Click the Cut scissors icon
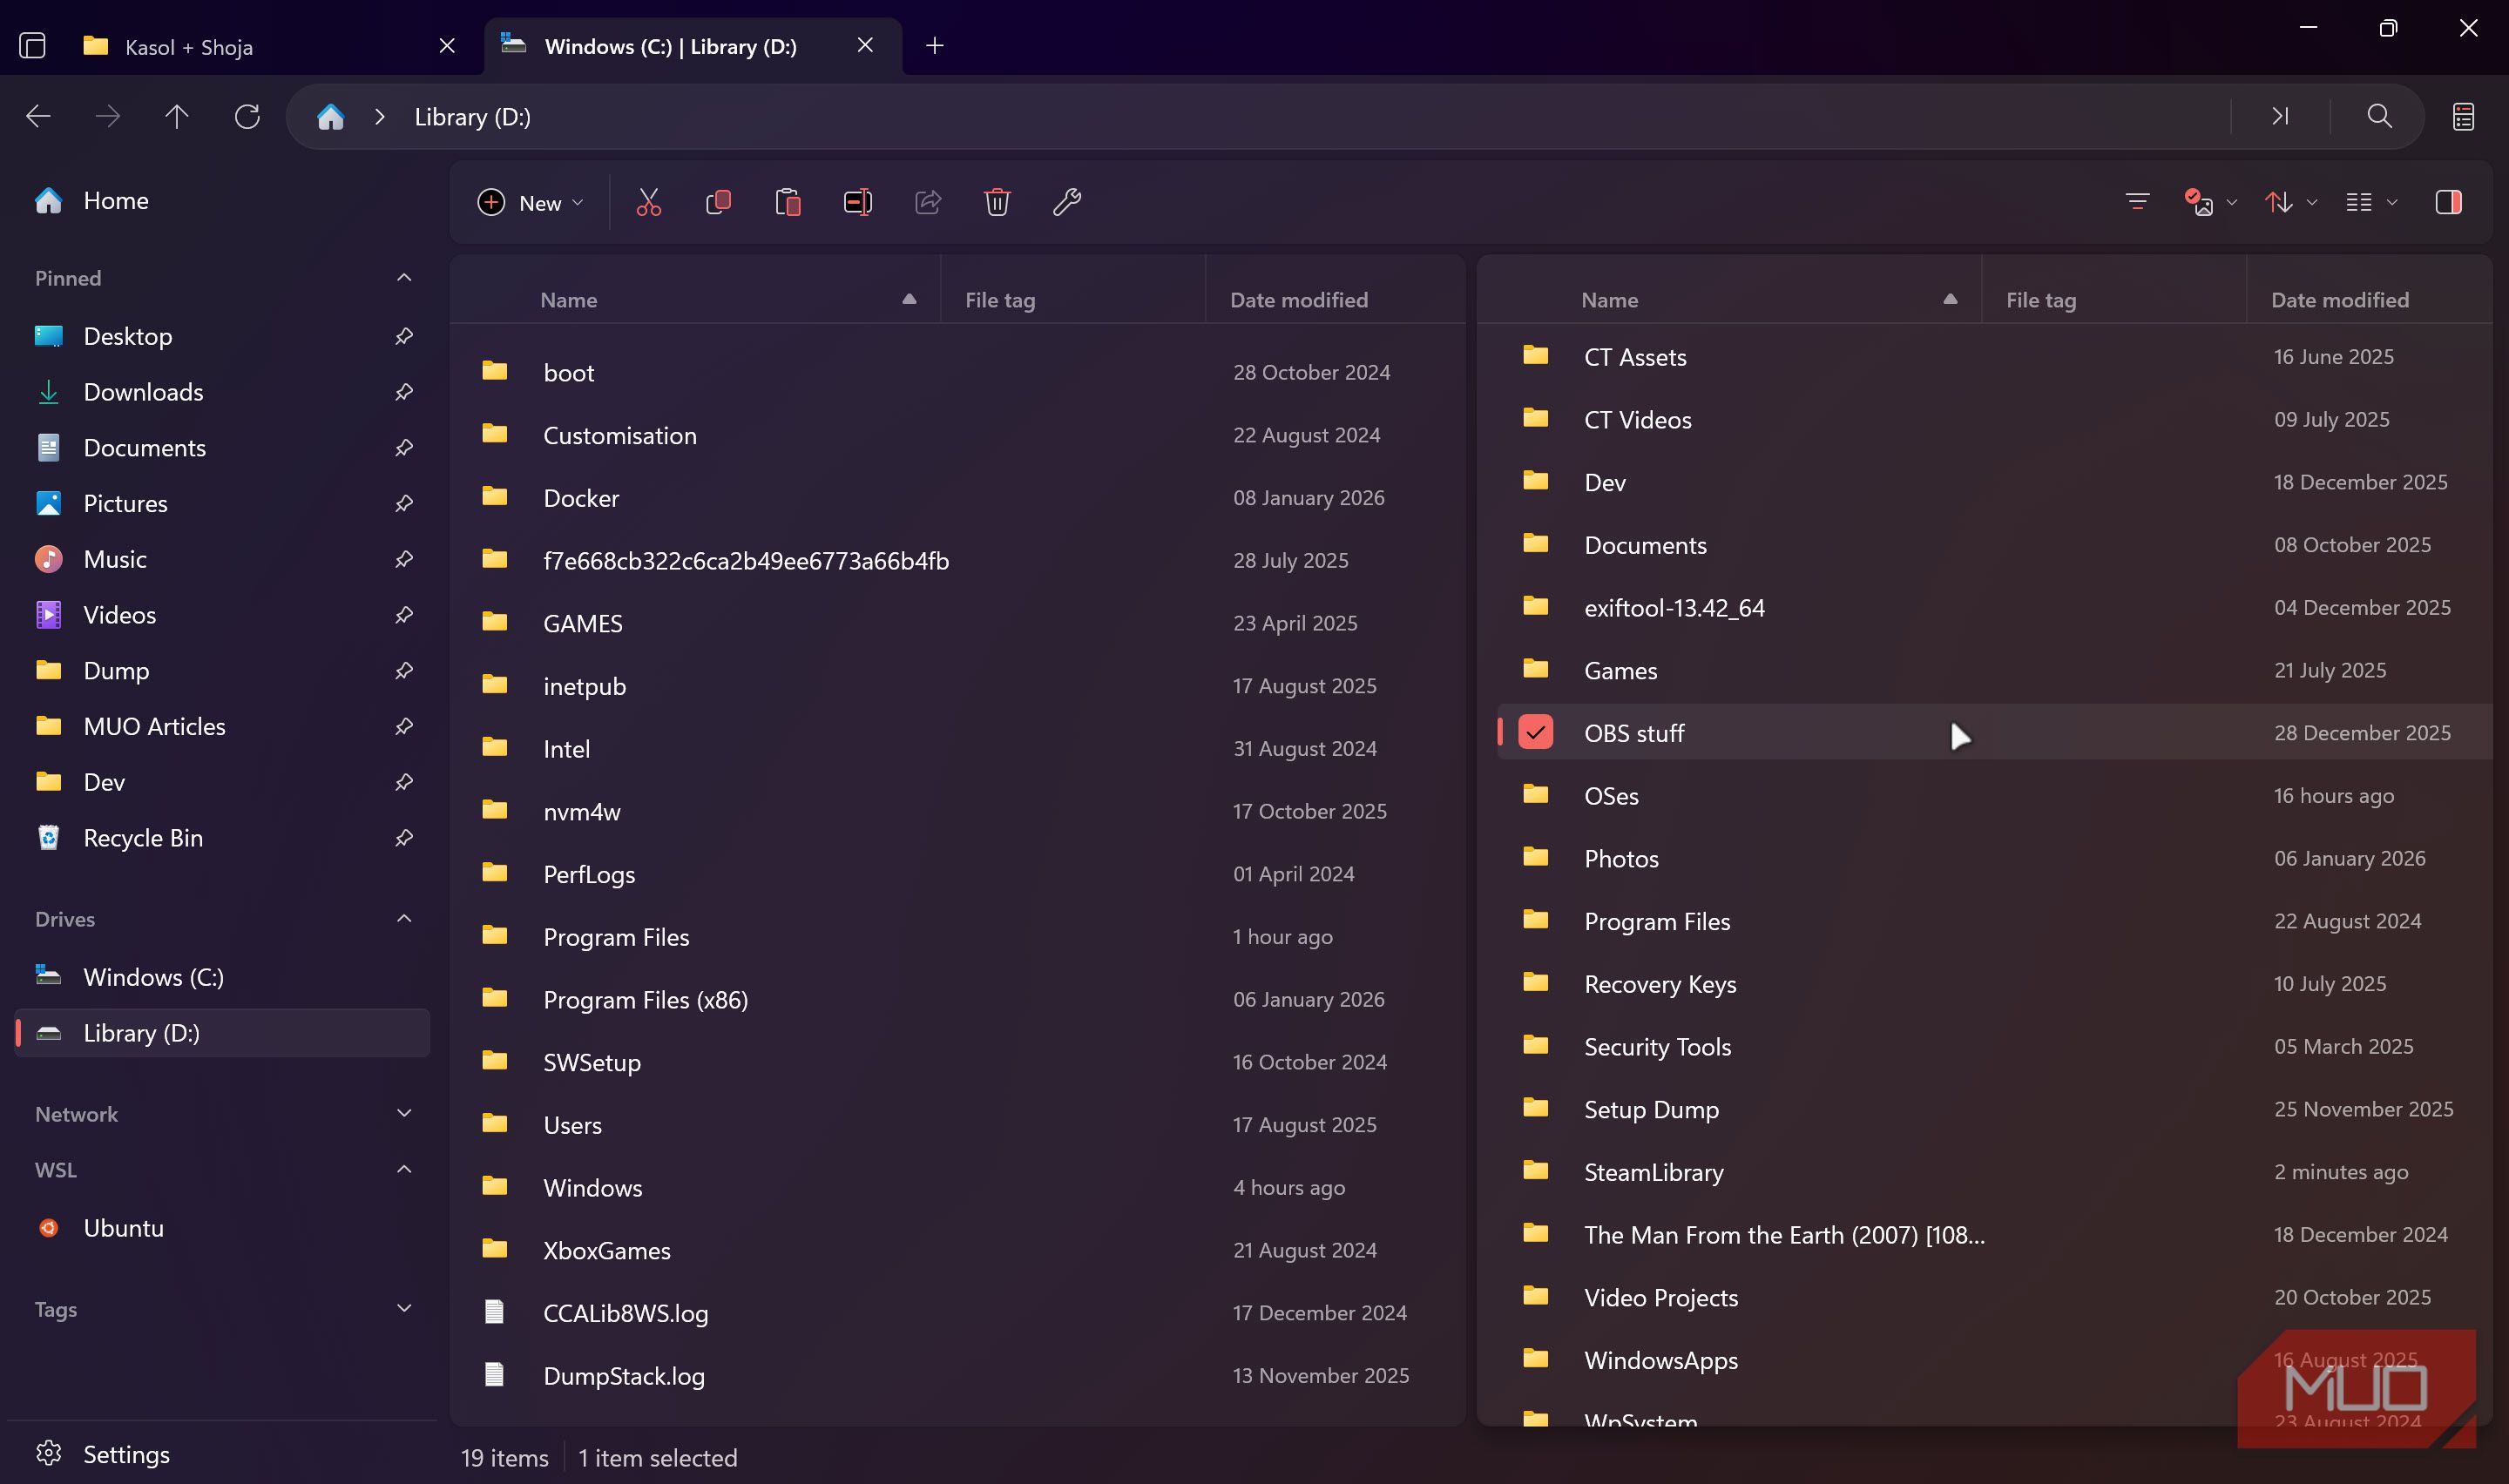2509x1484 pixels. (x=649, y=203)
